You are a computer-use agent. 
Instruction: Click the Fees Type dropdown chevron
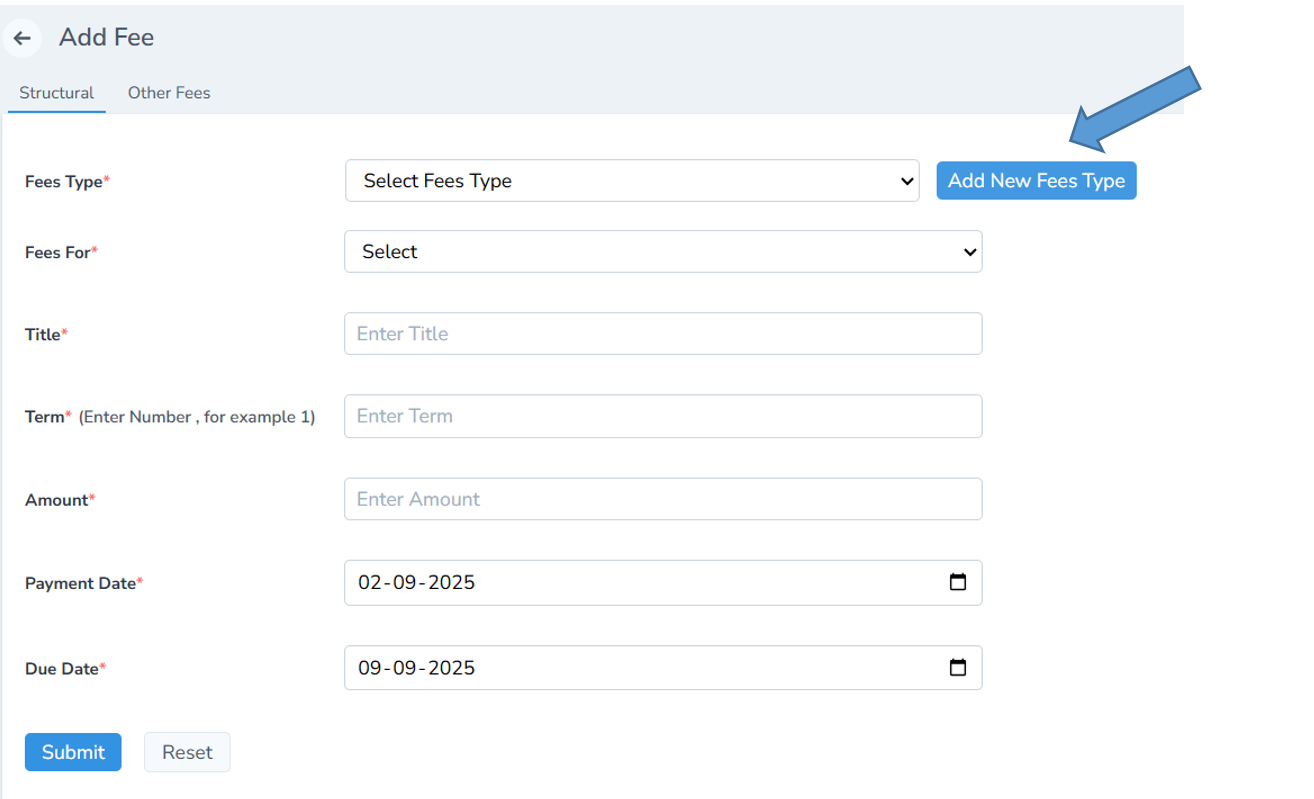tap(905, 181)
